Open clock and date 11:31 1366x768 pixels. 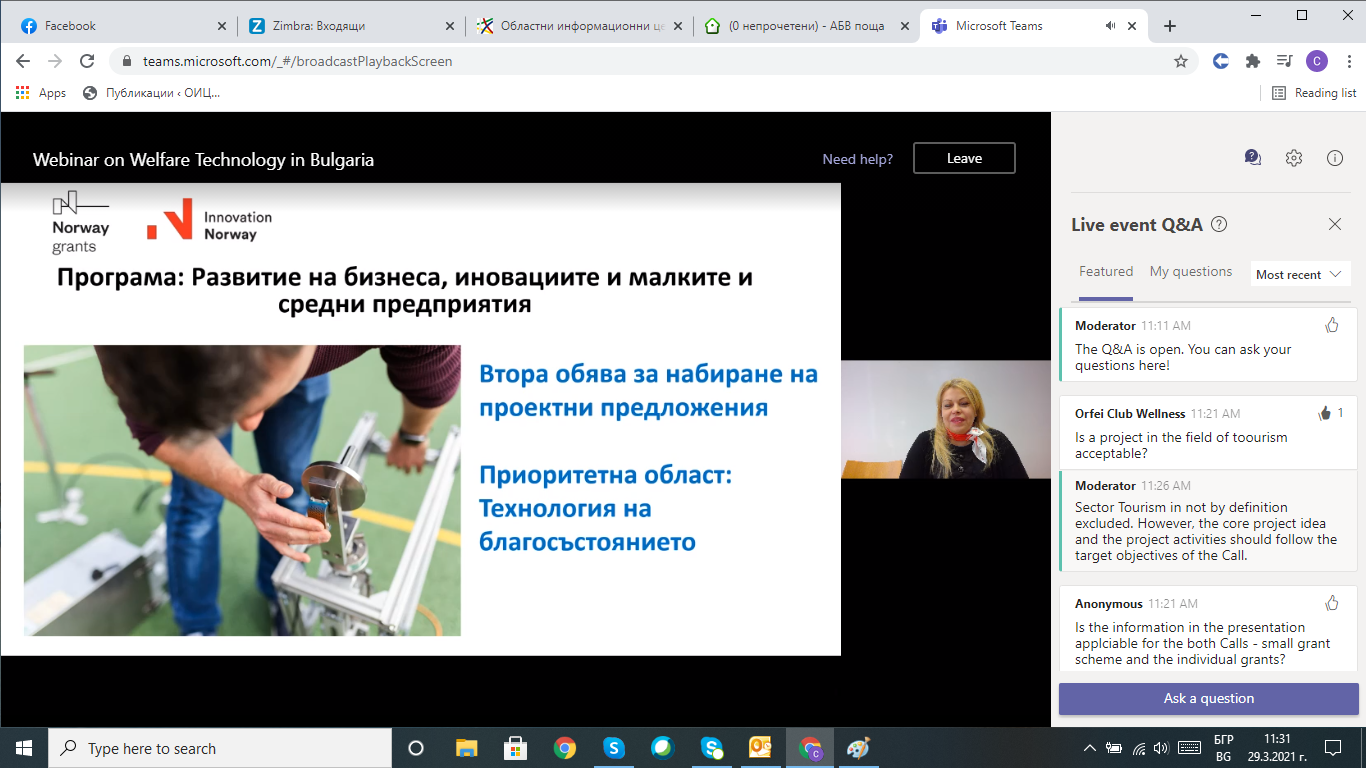pyautogui.click(x=1277, y=748)
